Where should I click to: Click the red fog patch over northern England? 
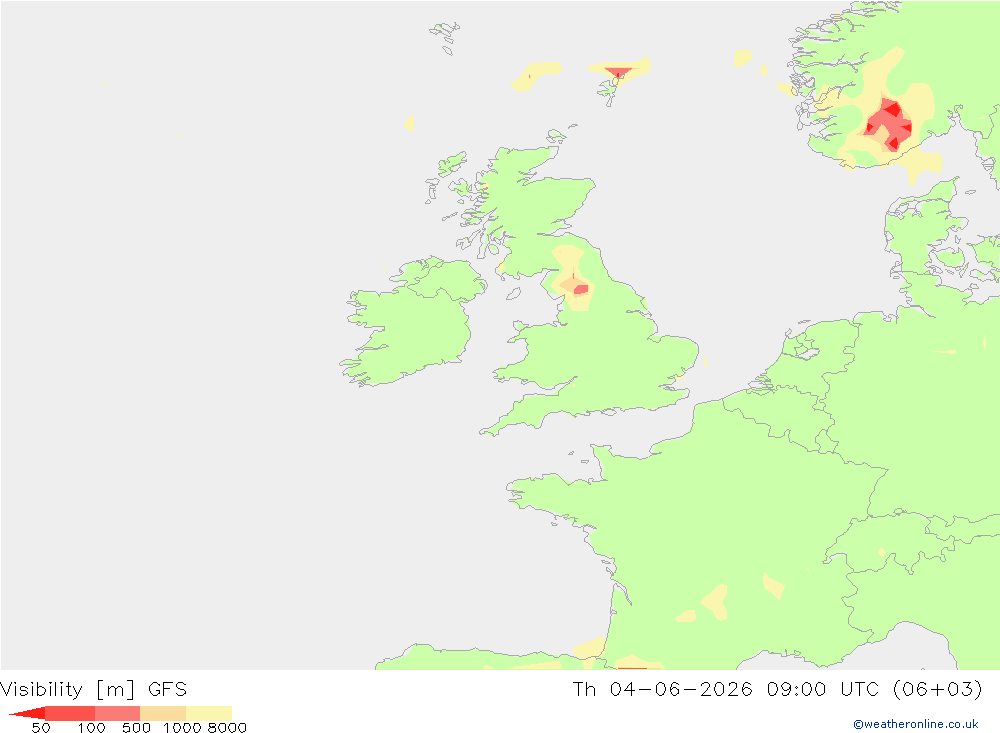coord(580,290)
